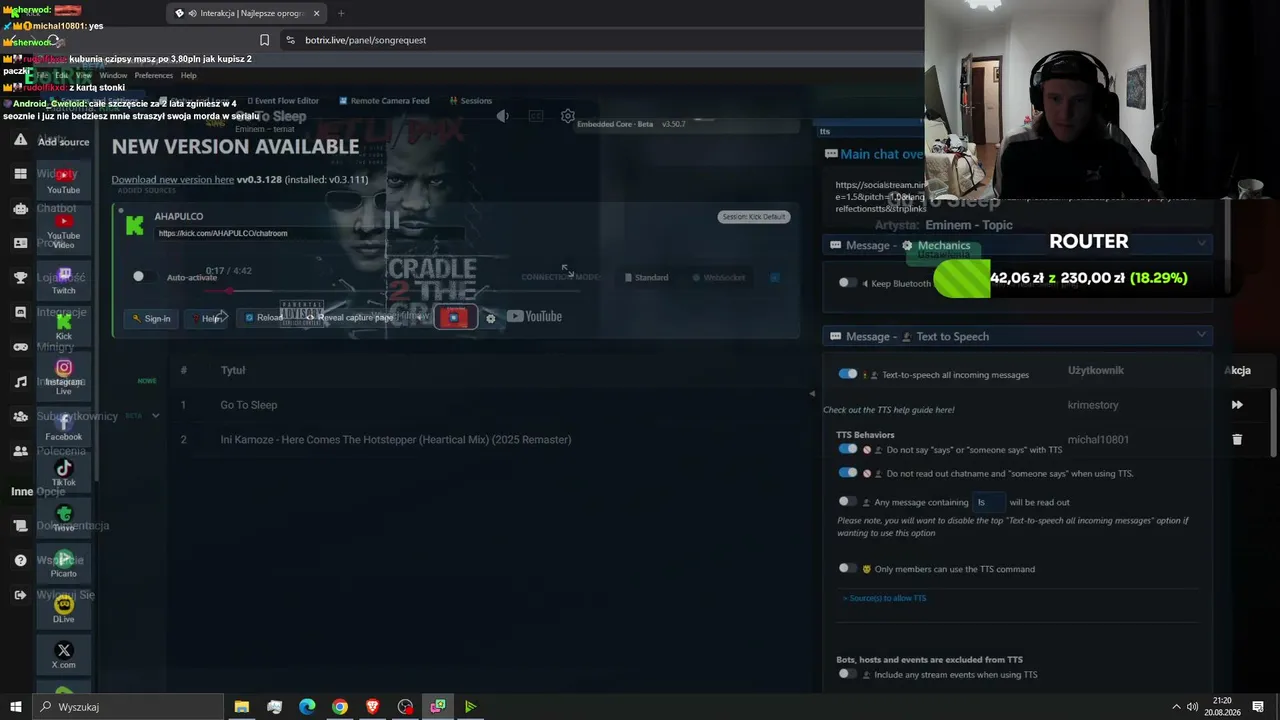
Task: Click the Sign-in button on the Kick source
Action: coord(151,318)
